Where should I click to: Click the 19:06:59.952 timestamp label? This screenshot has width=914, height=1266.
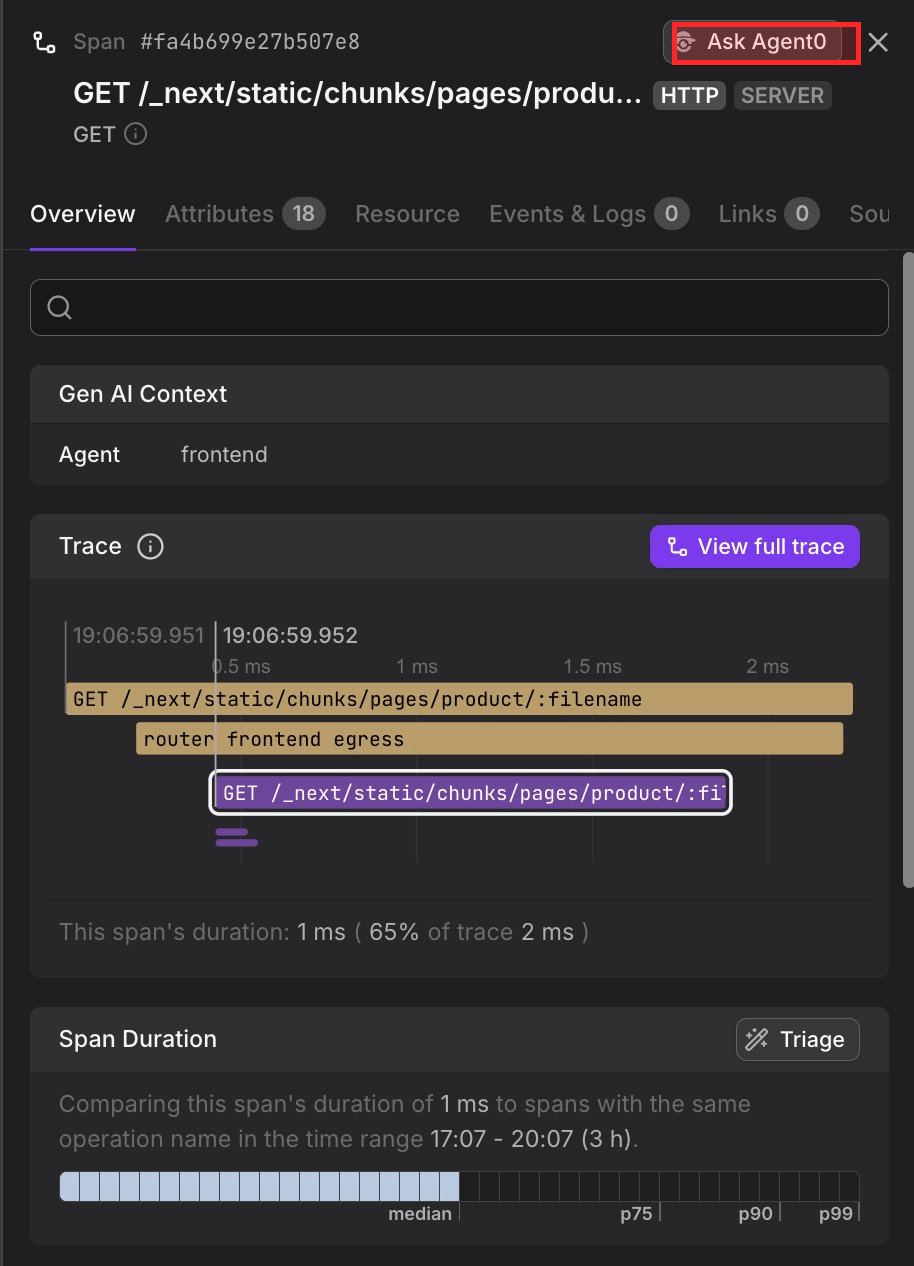[290, 635]
